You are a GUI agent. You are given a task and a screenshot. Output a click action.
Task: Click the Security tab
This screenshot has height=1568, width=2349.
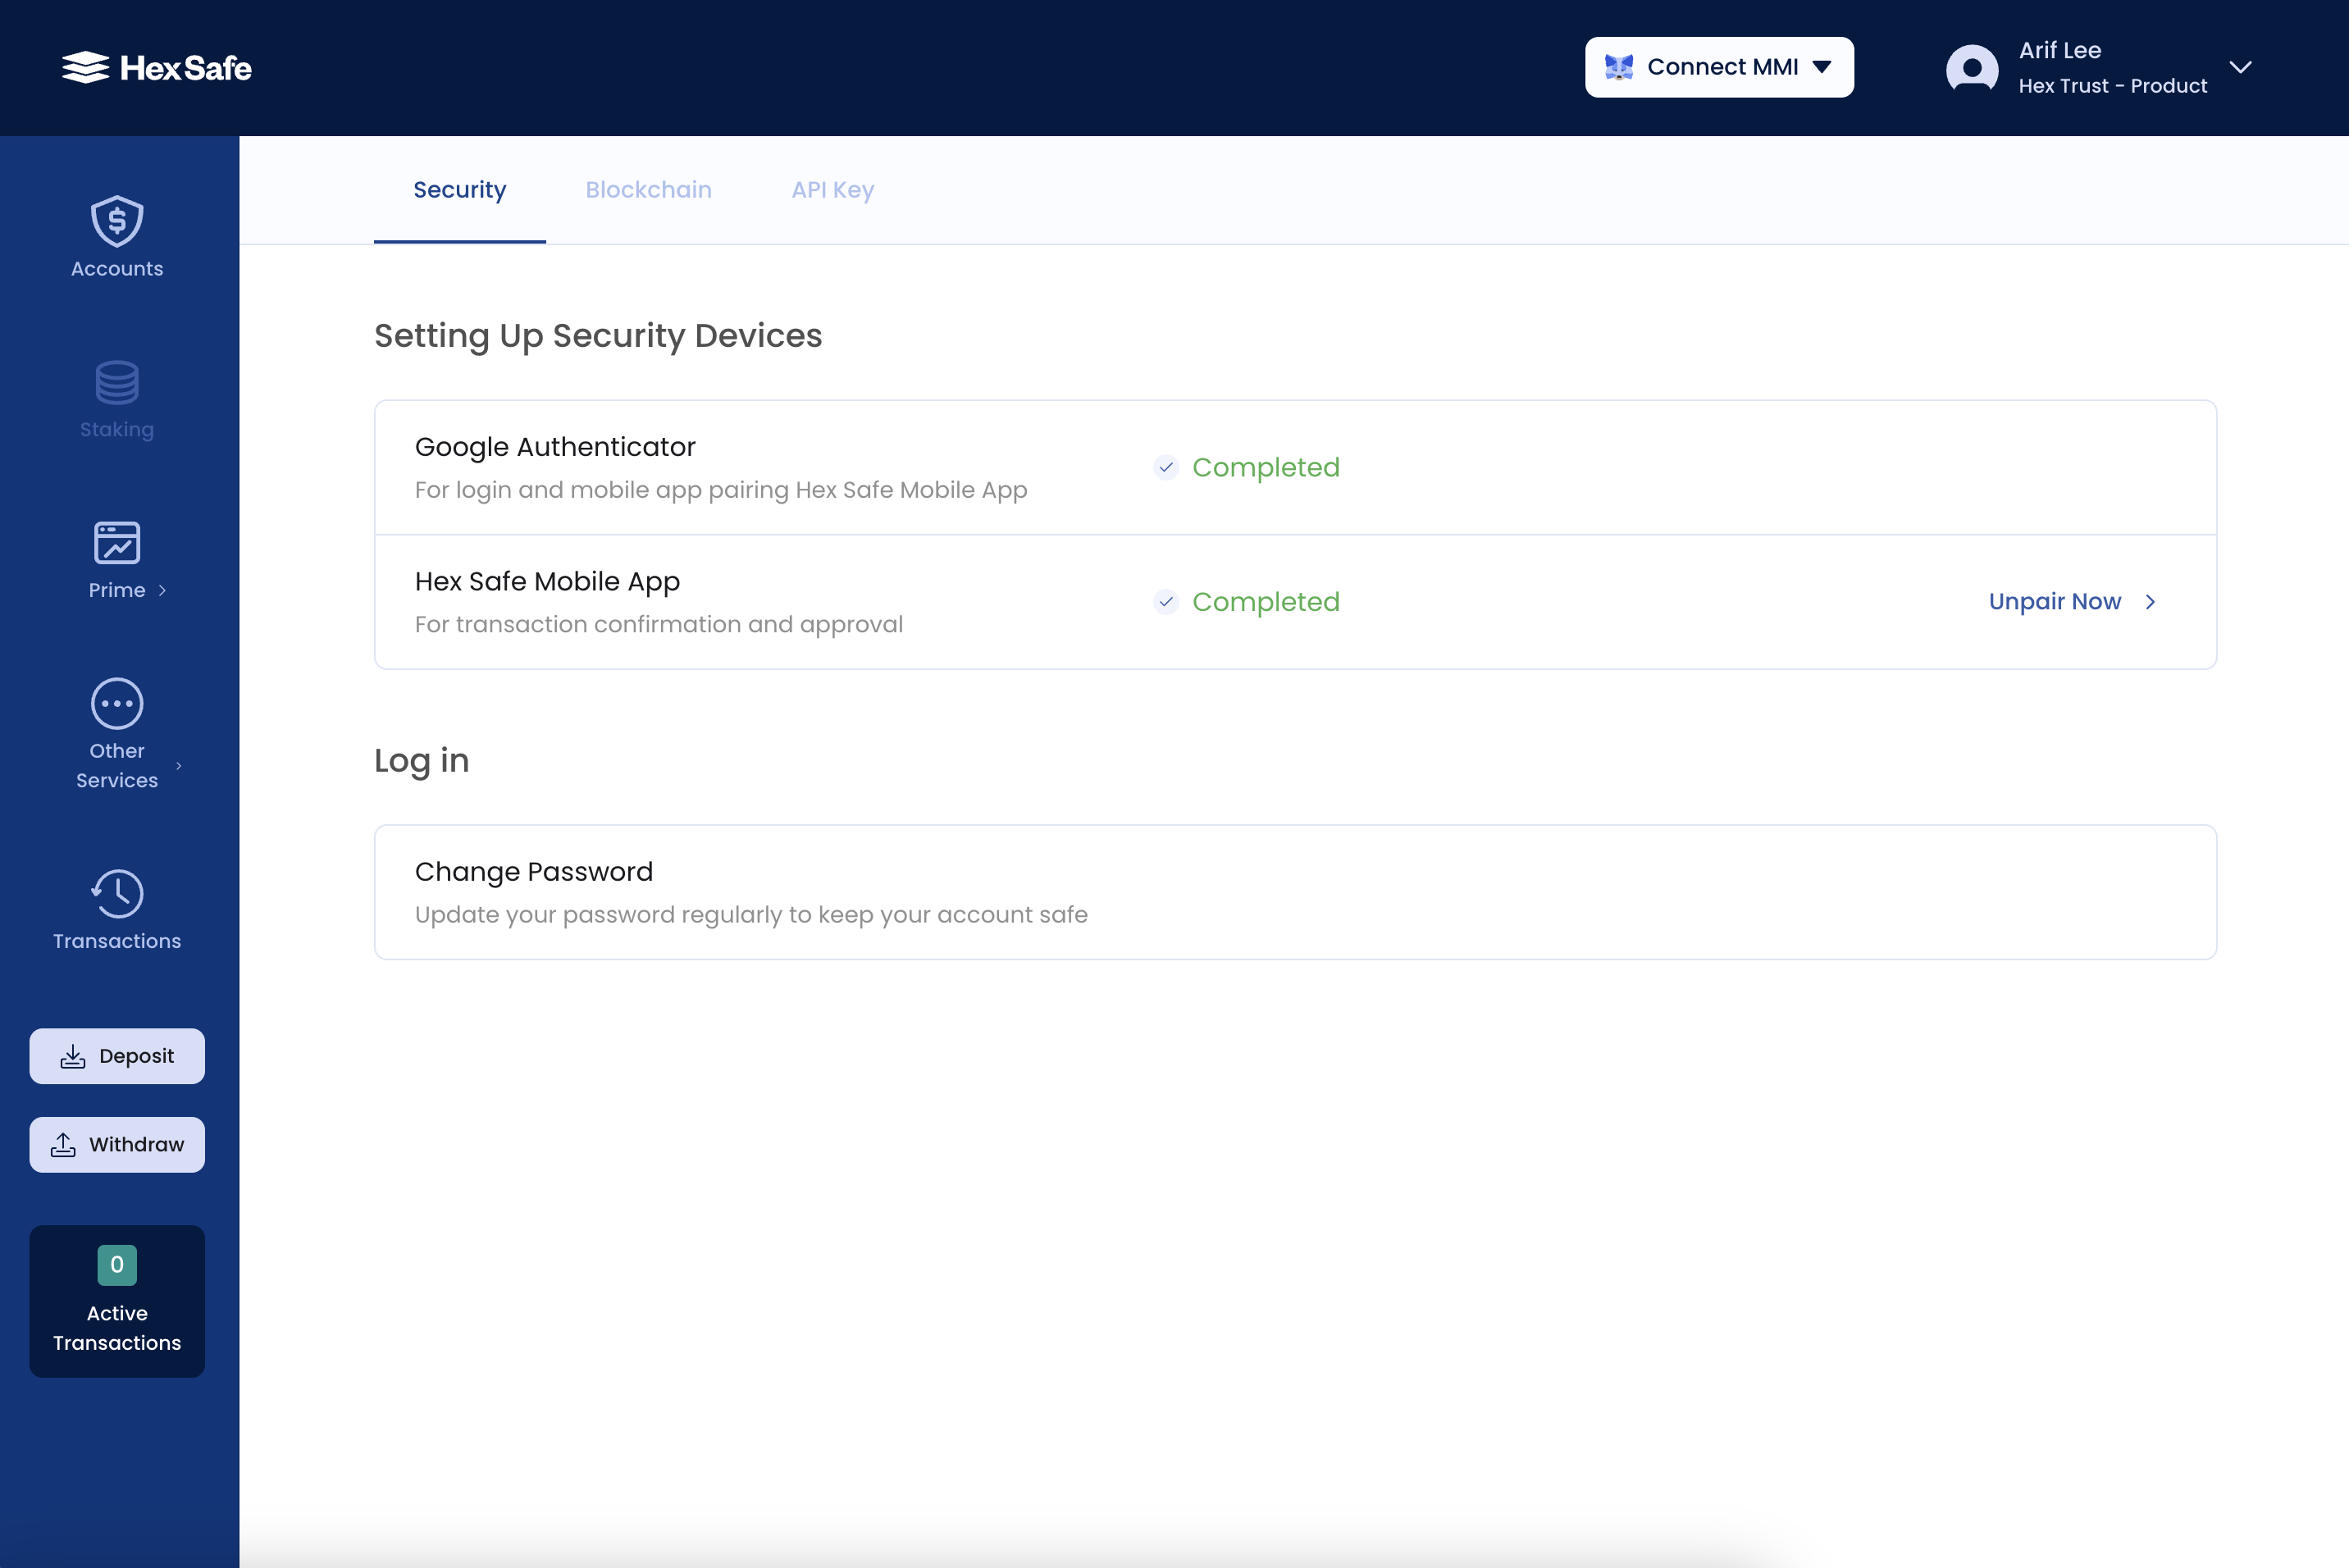tap(459, 190)
